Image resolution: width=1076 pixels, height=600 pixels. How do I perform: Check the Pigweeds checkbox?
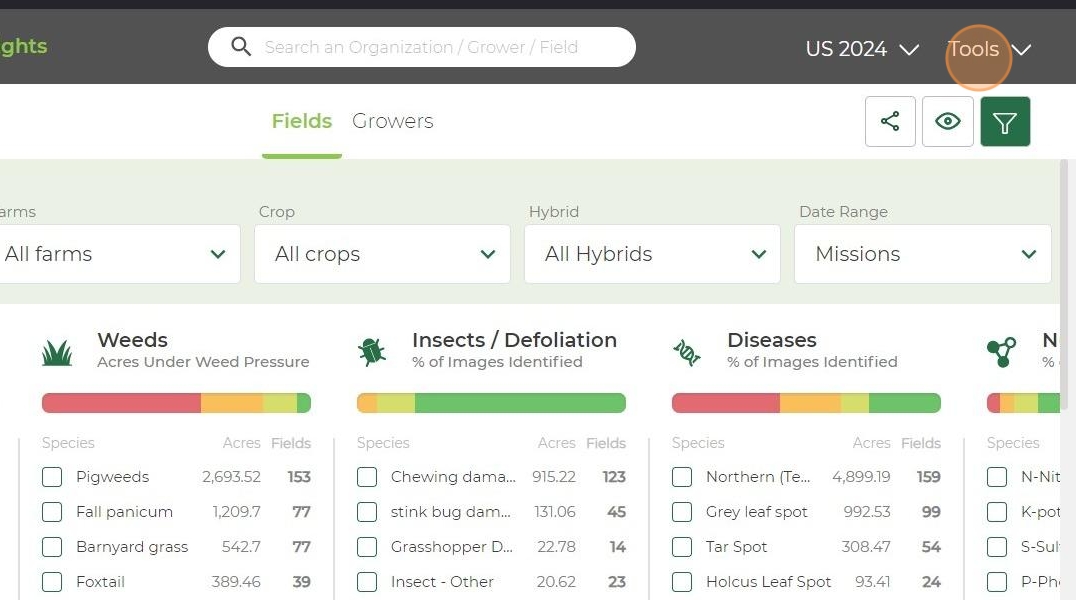pyautogui.click(x=52, y=477)
